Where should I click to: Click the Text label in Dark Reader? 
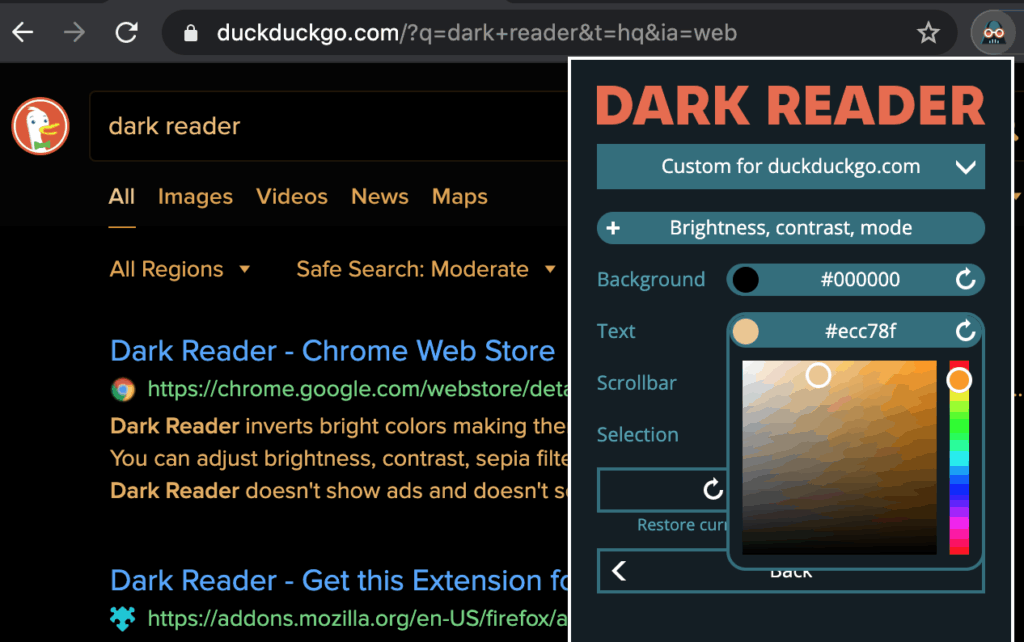616,331
